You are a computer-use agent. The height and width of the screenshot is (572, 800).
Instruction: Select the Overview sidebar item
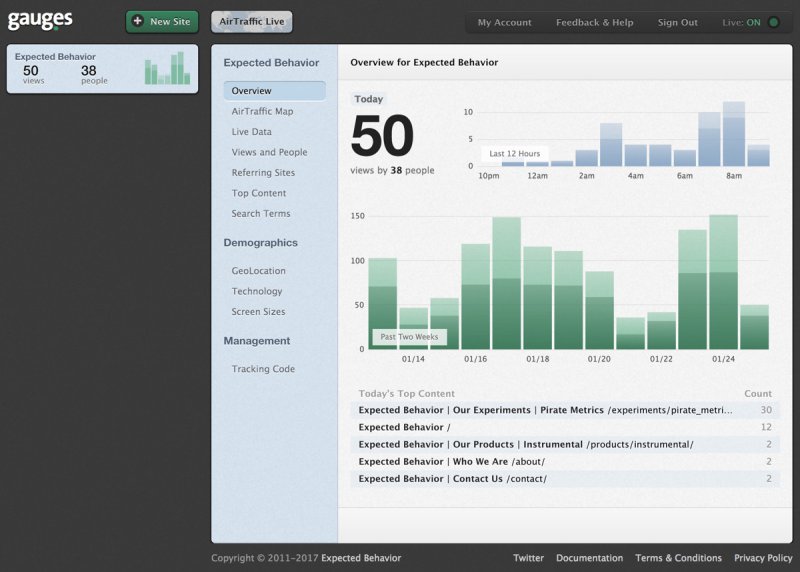(274, 91)
